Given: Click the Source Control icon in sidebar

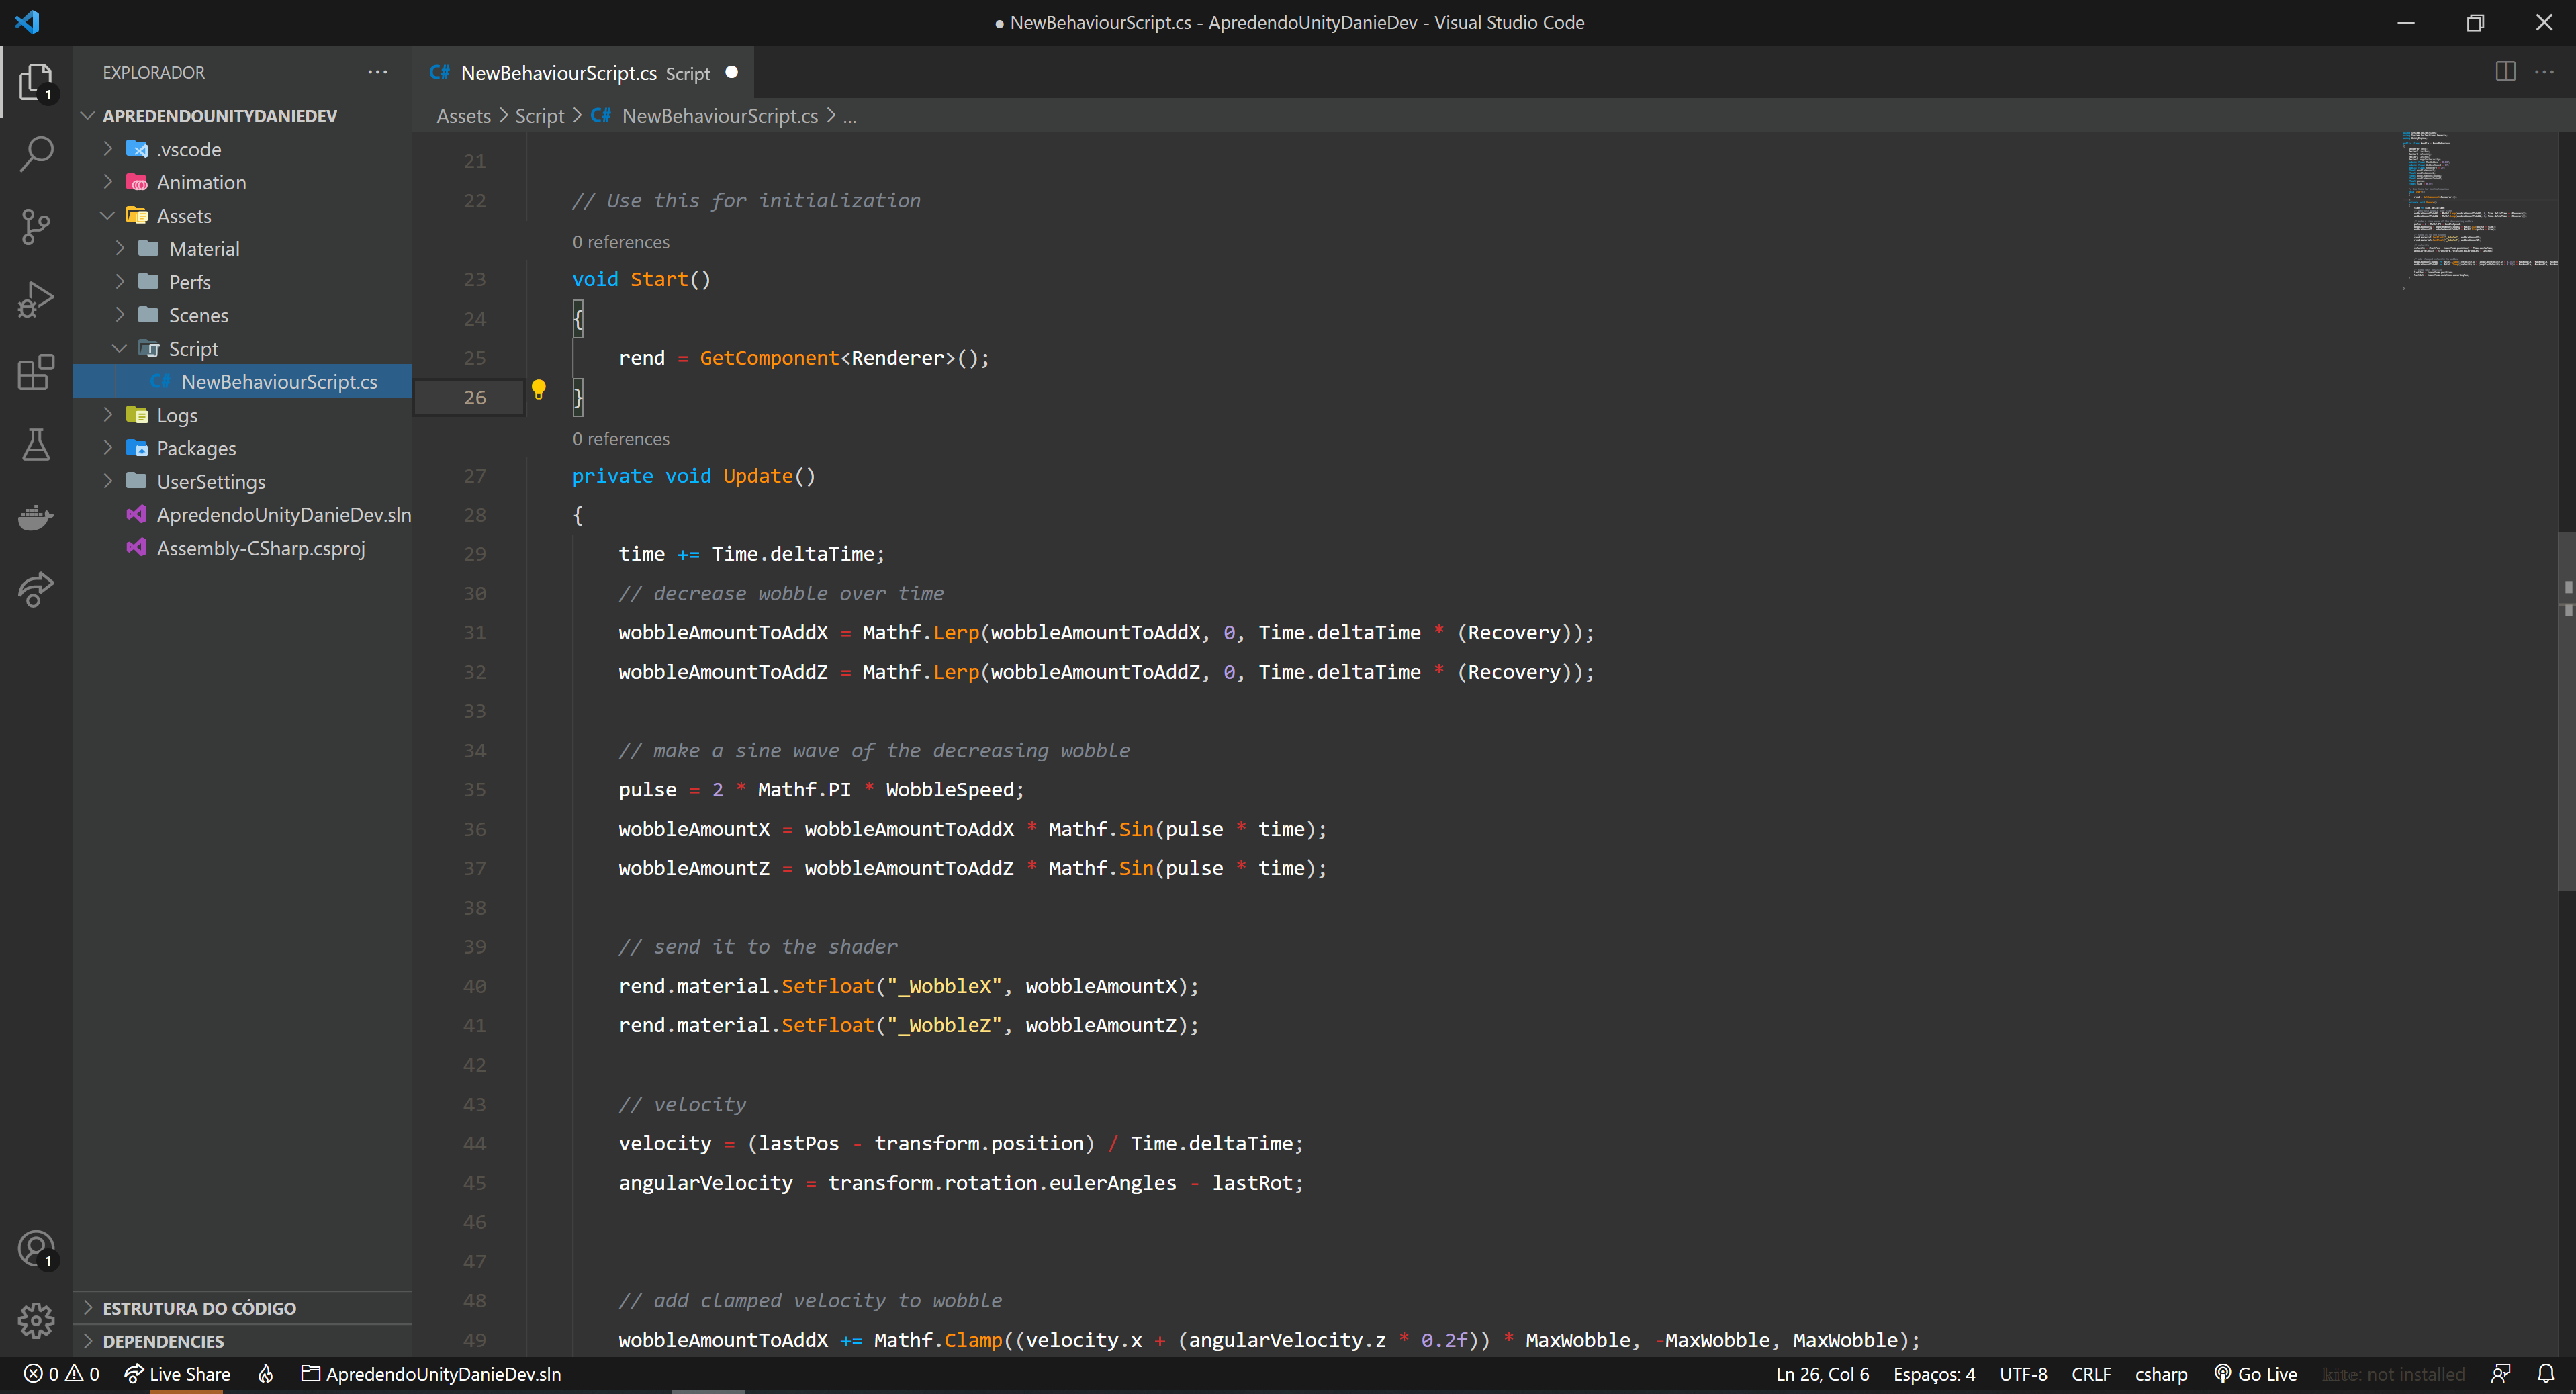Looking at the screenshot, I should [36, 226].
